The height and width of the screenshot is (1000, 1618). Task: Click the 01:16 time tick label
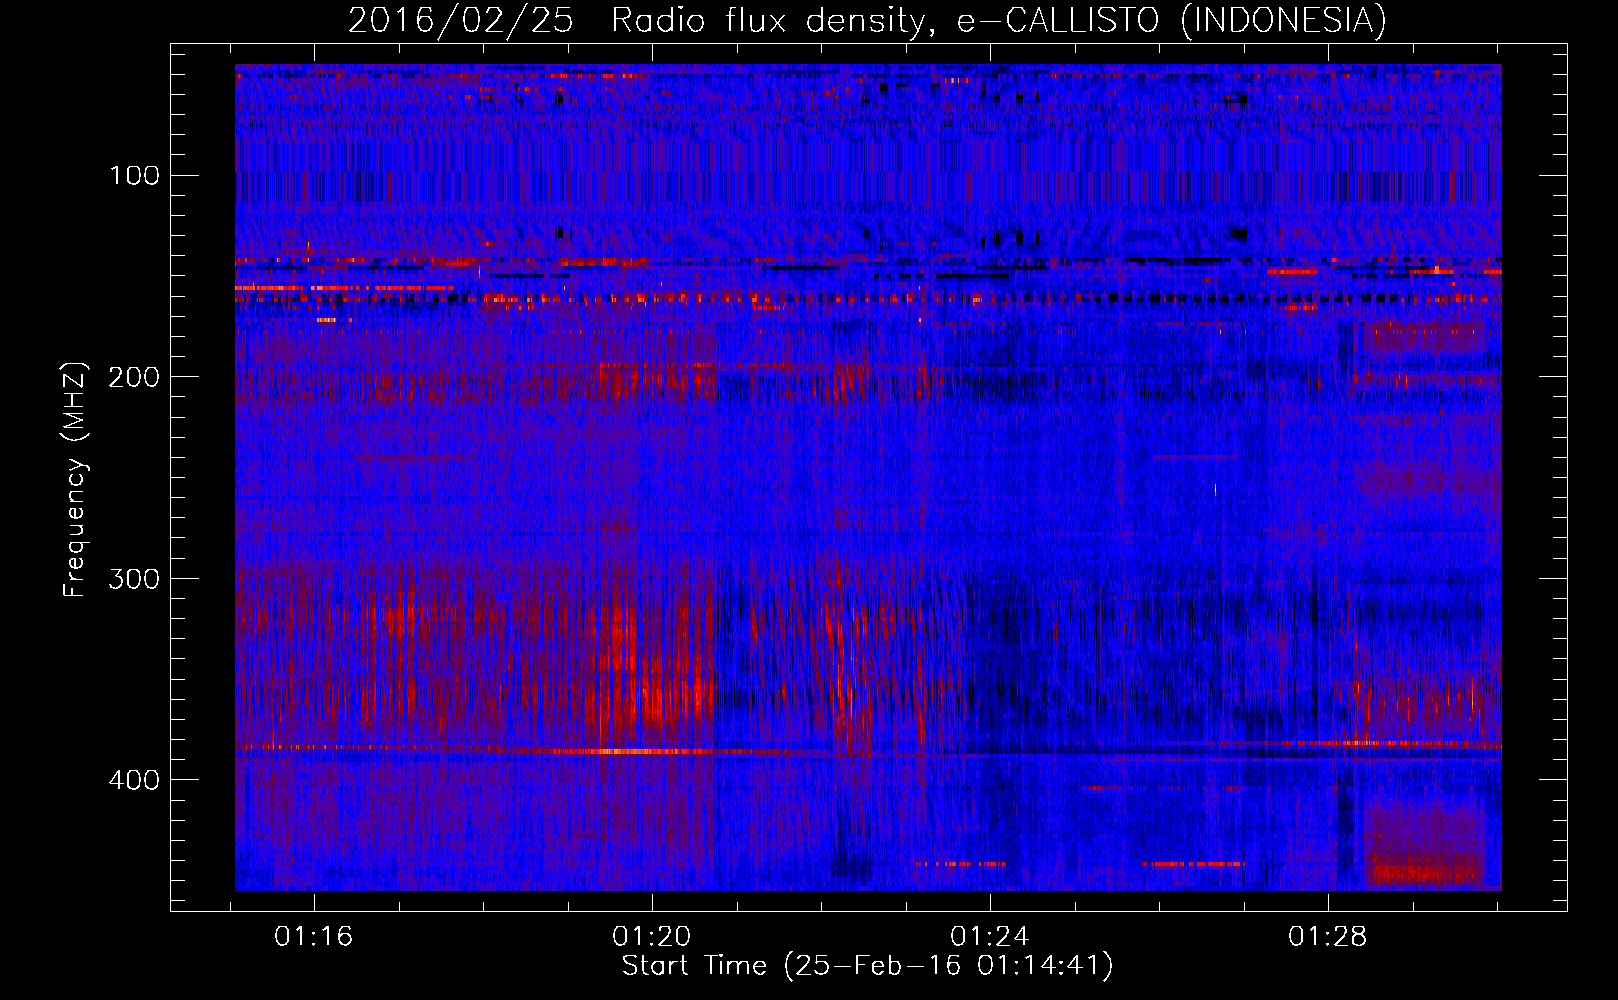[x=314, y=937]
